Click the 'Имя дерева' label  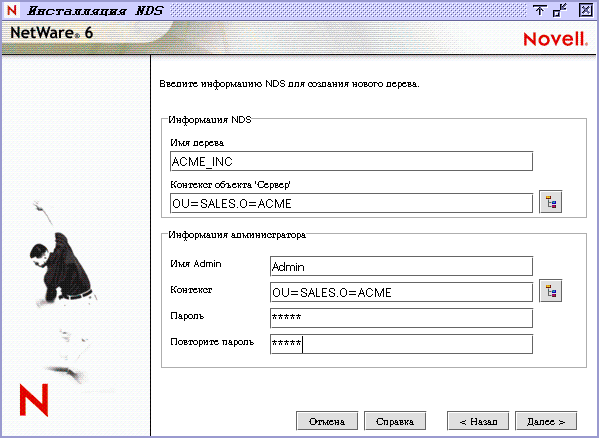pyautogui.click(x=197, y=143)
